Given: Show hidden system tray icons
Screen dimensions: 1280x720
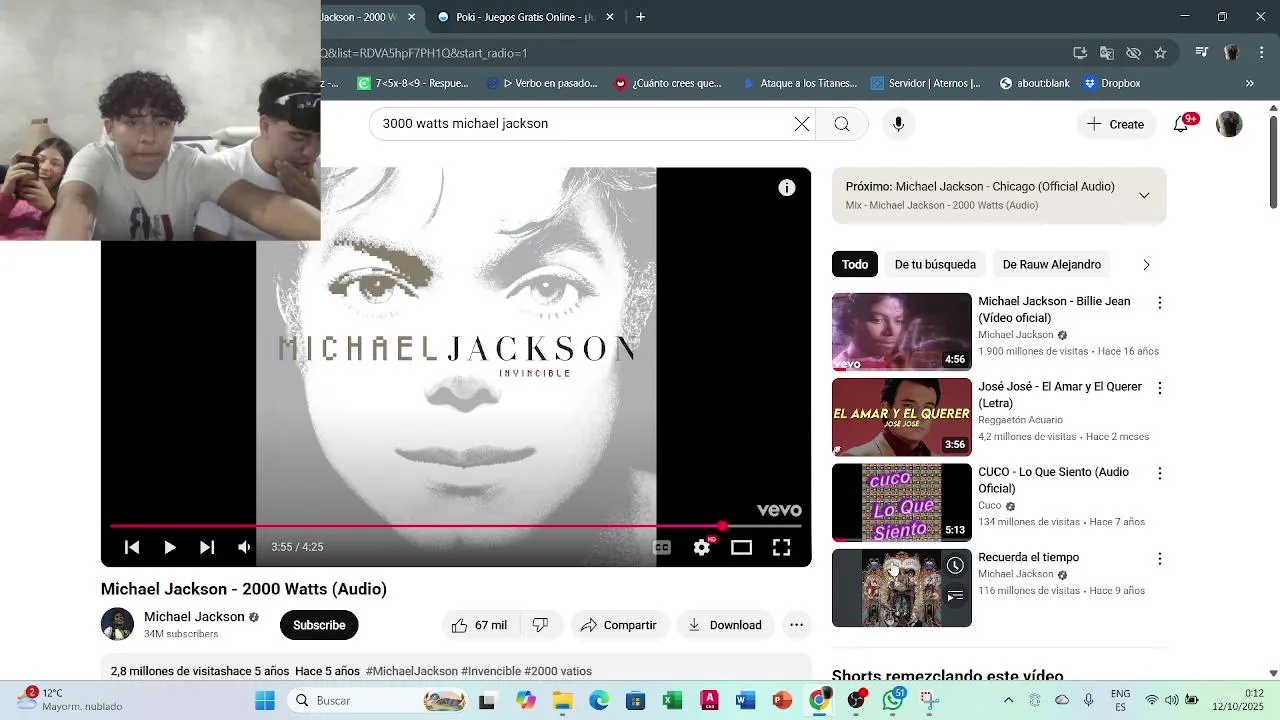Looking at the screenshot, I should [1008, 701].
